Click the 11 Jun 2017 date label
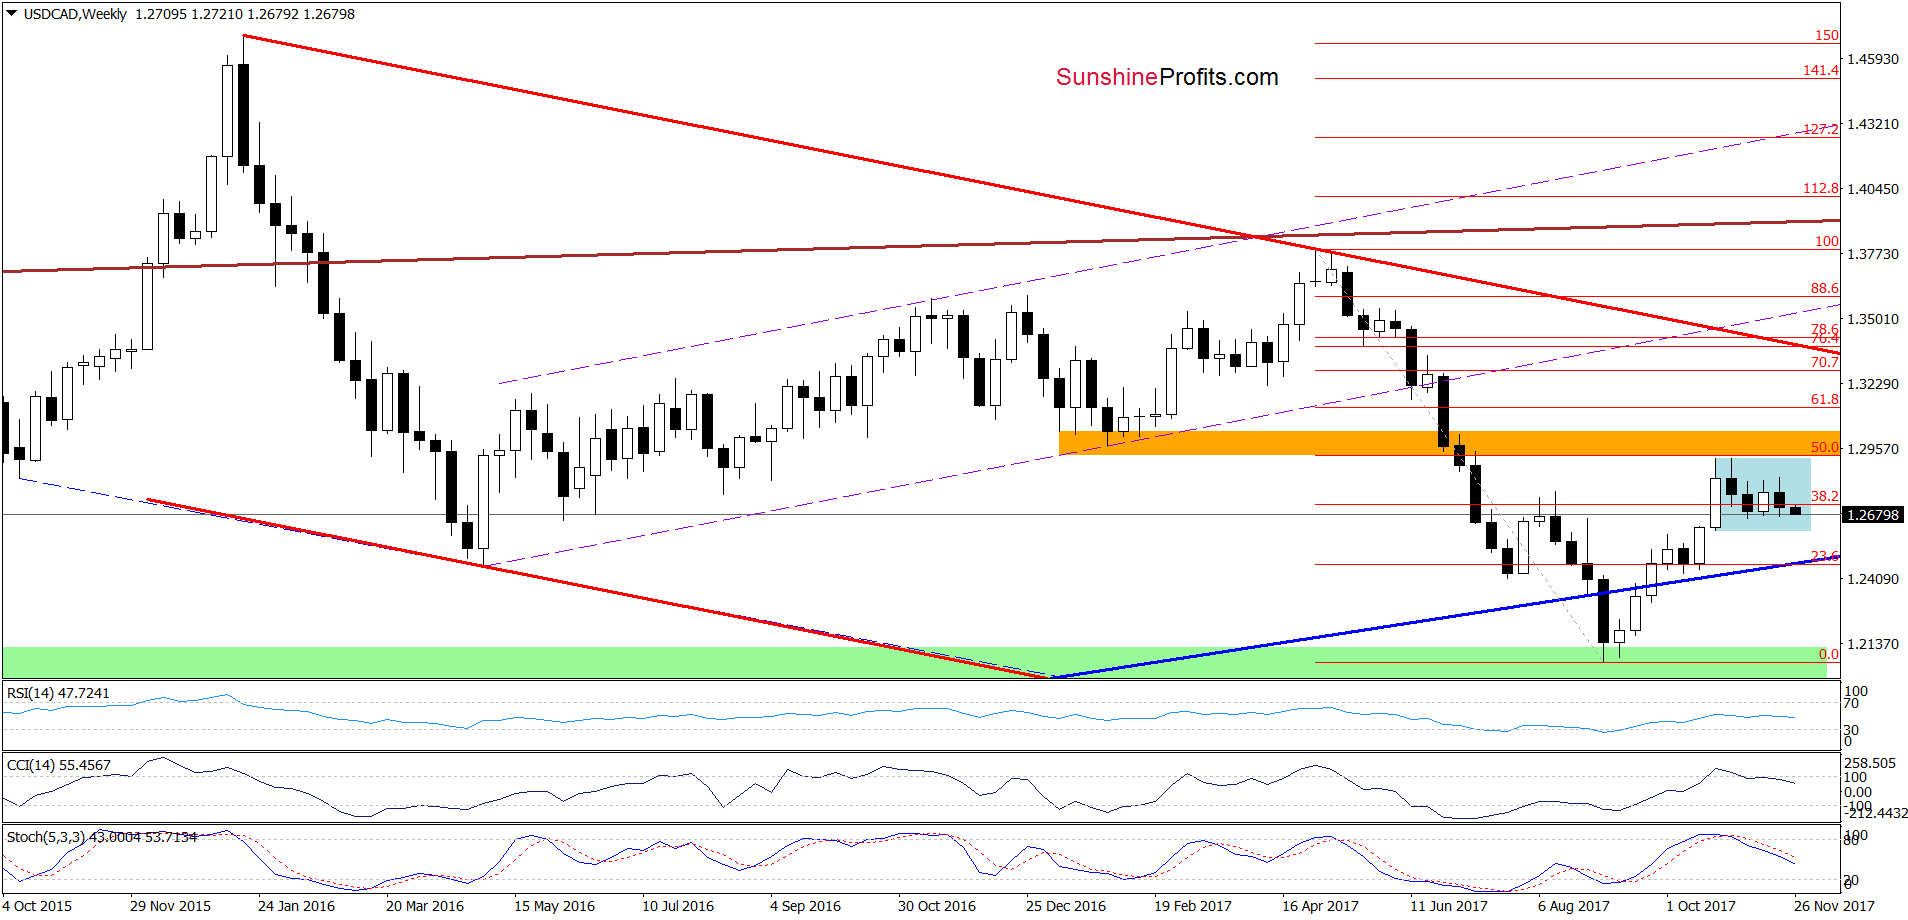 coord(1449,906)
